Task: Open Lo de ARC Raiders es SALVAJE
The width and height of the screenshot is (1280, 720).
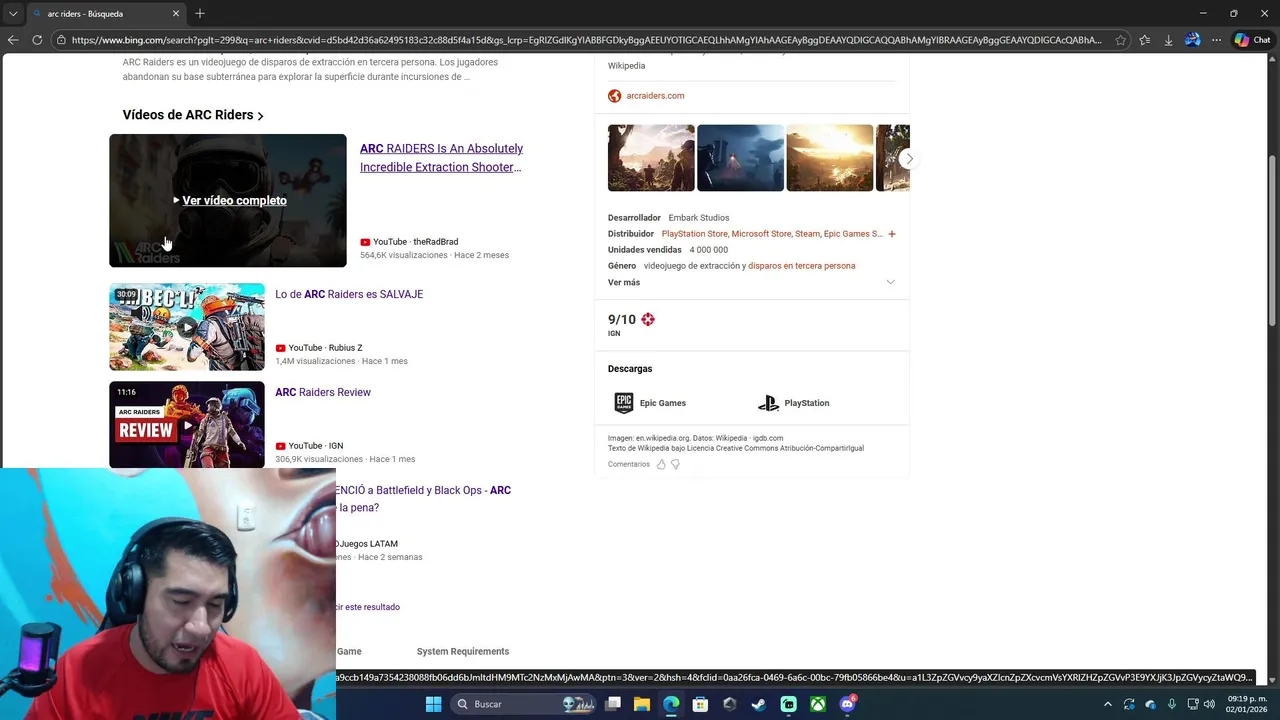Action: tap(349, 294)
